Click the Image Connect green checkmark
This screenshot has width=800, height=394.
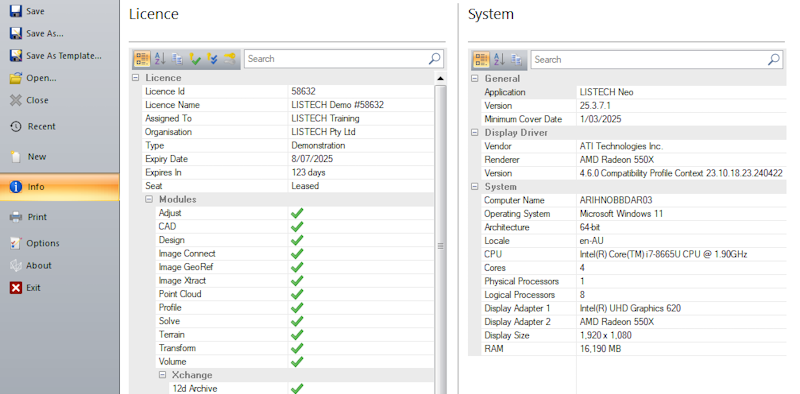(297, 254)
